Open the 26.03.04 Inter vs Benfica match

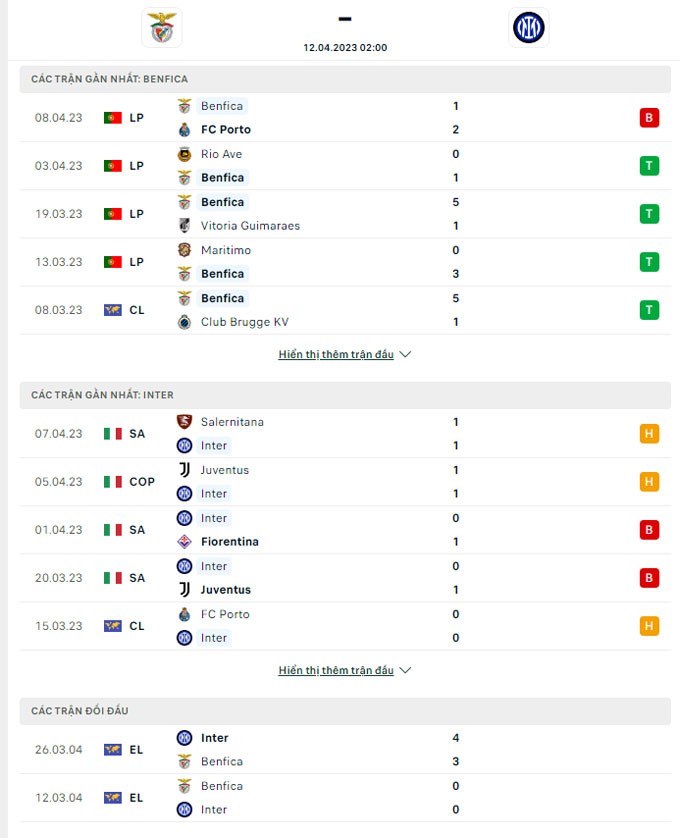click(320, 749)
